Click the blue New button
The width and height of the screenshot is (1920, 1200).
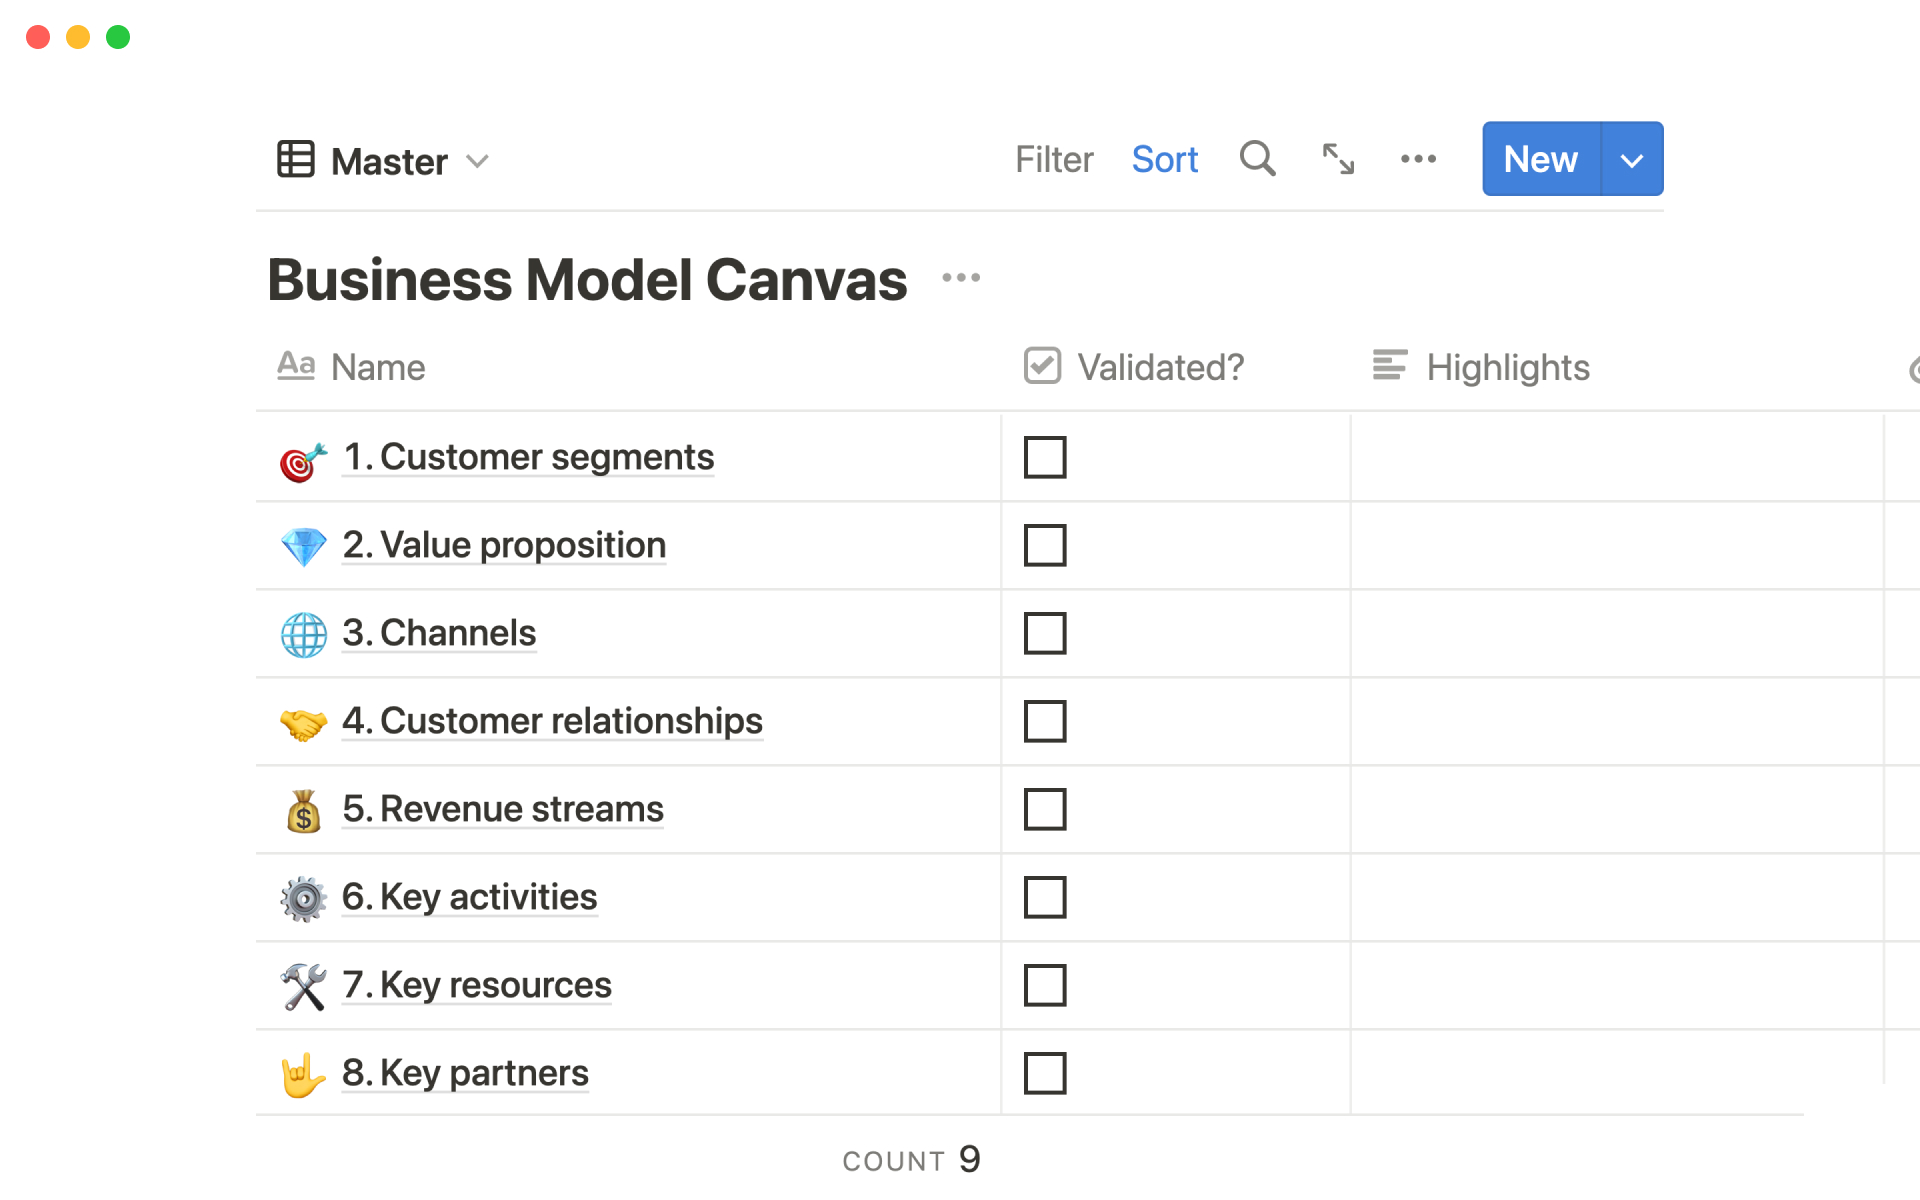(x=1540, y=159)
